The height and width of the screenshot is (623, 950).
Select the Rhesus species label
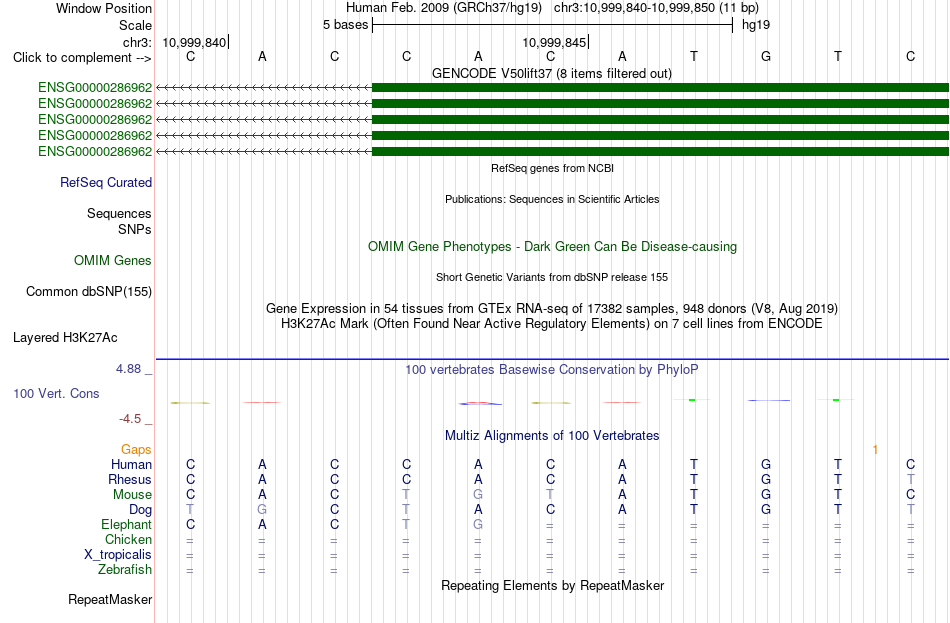tap(130, 480)
